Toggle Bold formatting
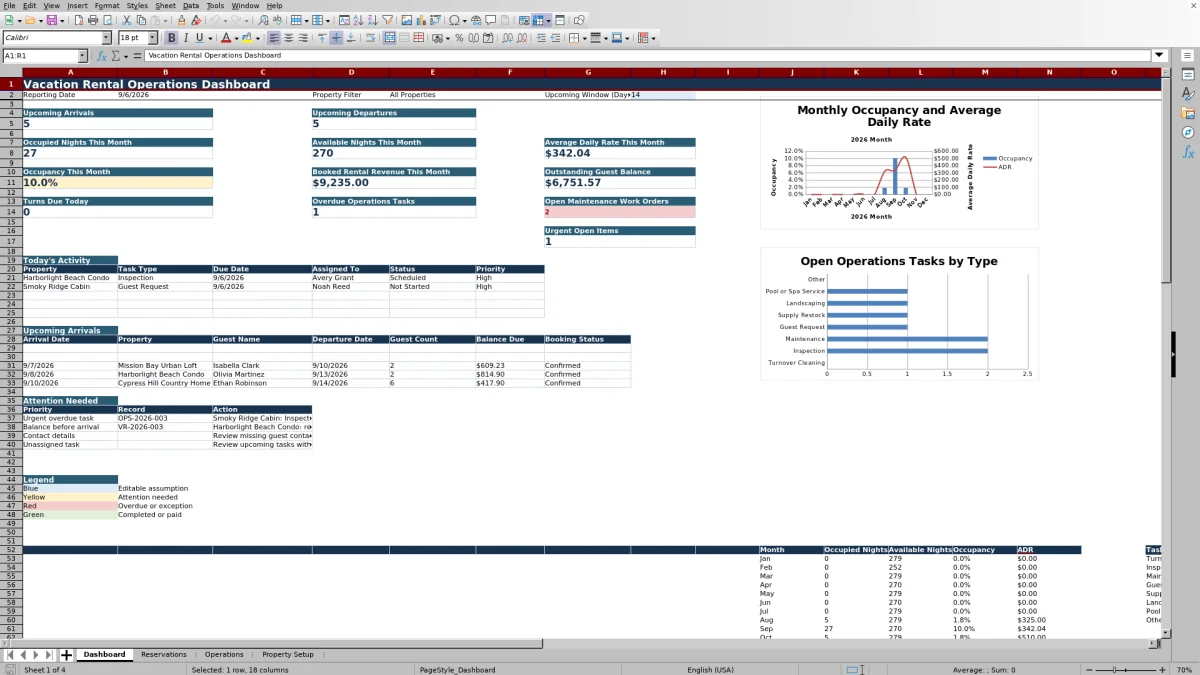1200x675 pixels. pos(171,38)
